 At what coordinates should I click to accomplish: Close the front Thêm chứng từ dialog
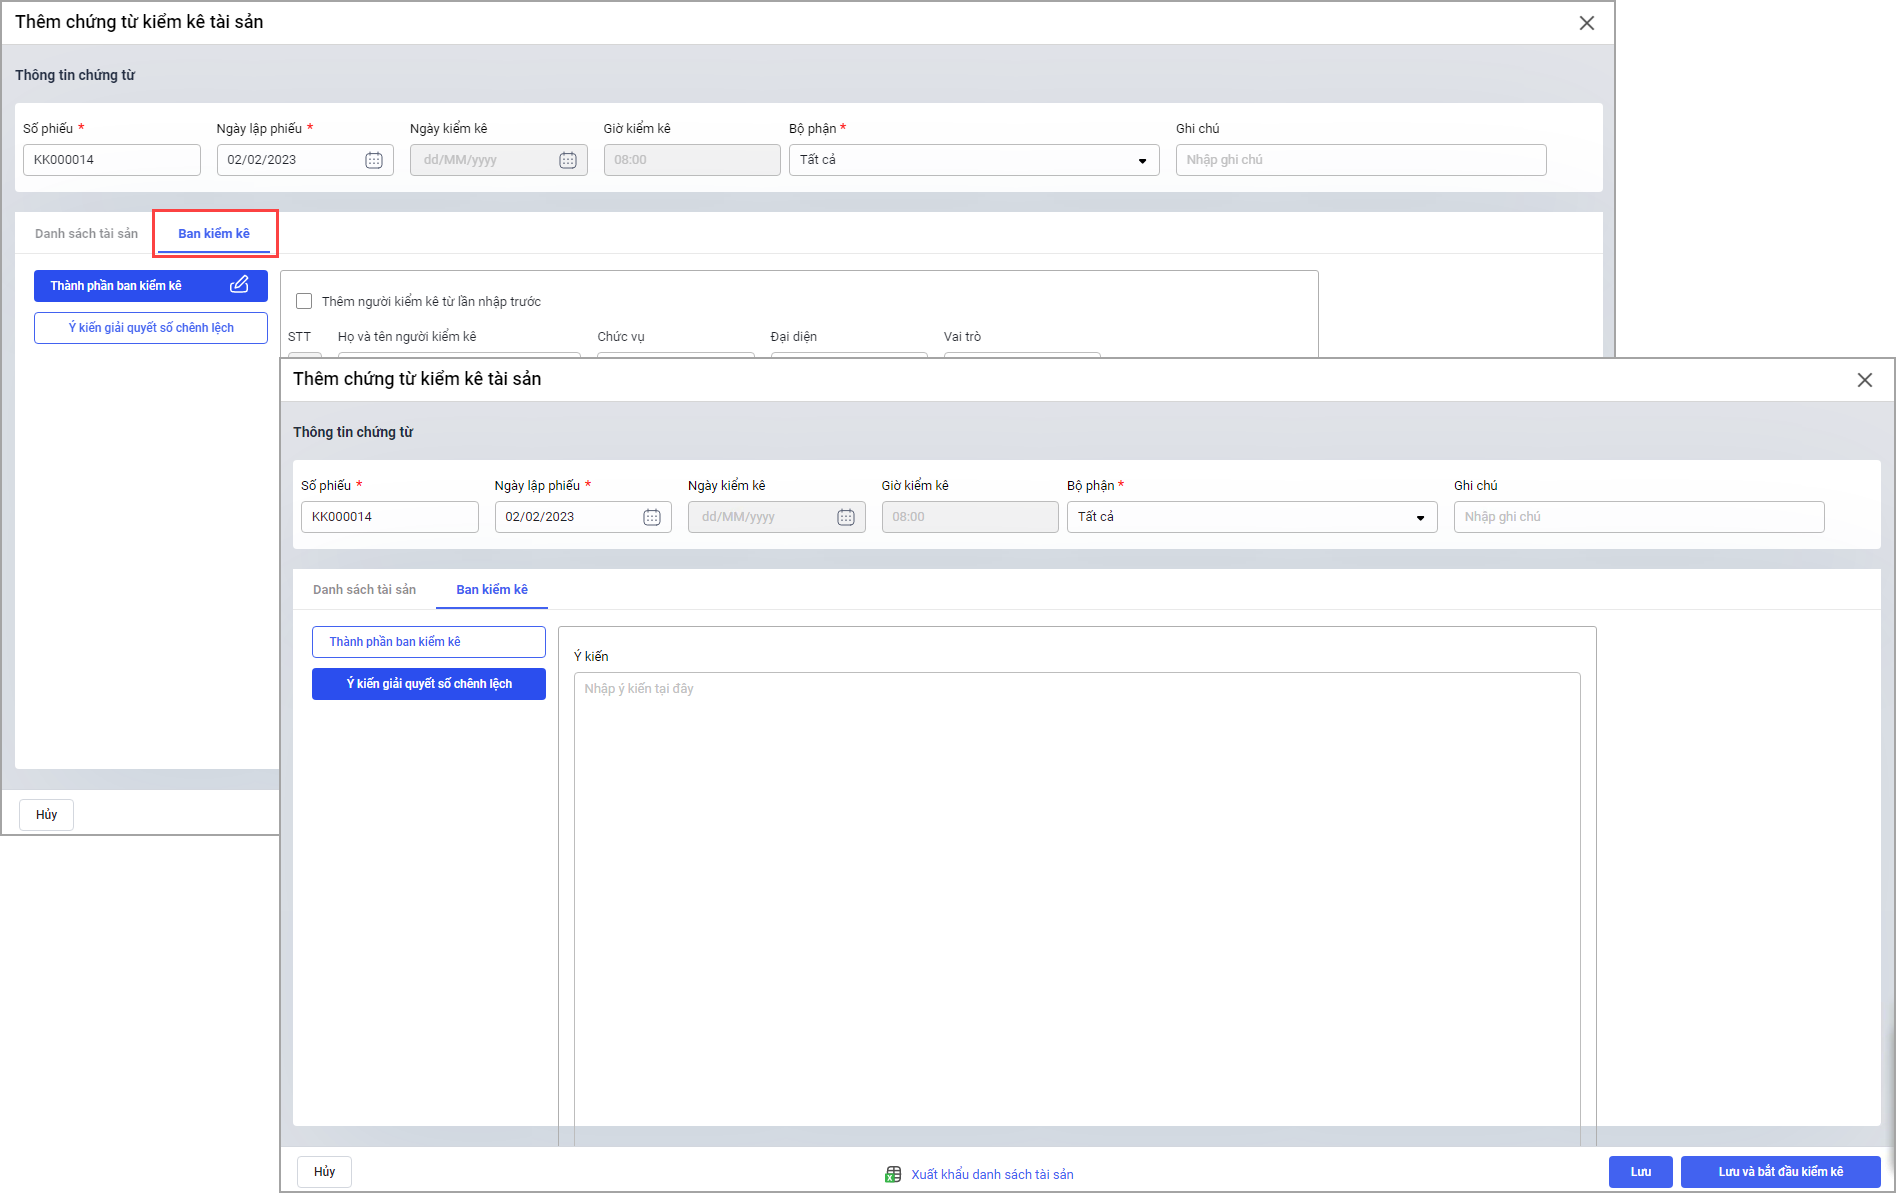coord(1864,380)
